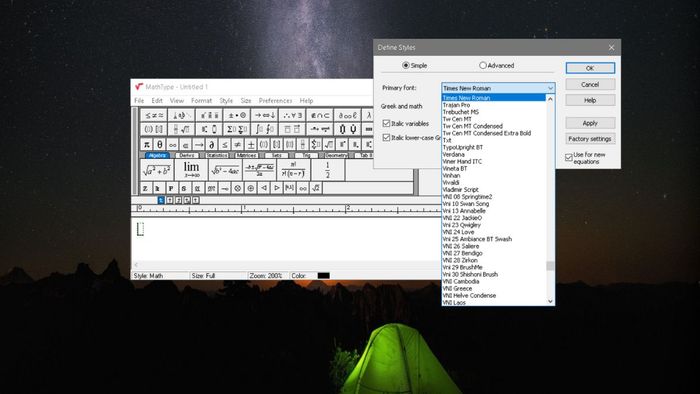The width and height of the screenshot is (700, 394).
Task: Open the set theory symbols palette (∉∩⊂)
Action: pyautogui.click(x=320, y=115)
